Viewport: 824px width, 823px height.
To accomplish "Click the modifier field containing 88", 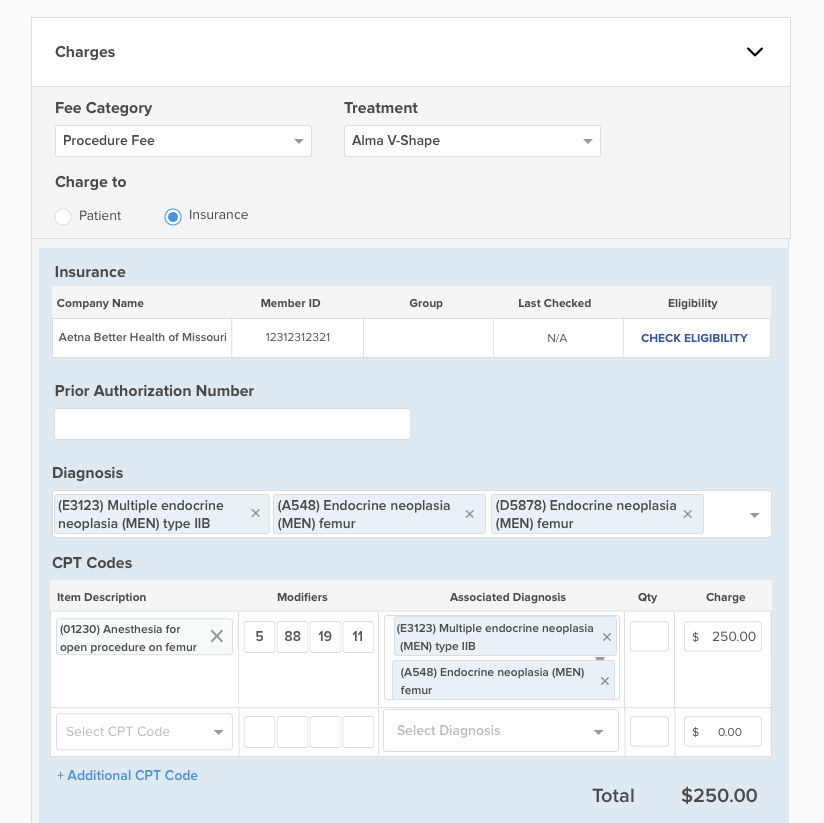I will click(292, 636).
